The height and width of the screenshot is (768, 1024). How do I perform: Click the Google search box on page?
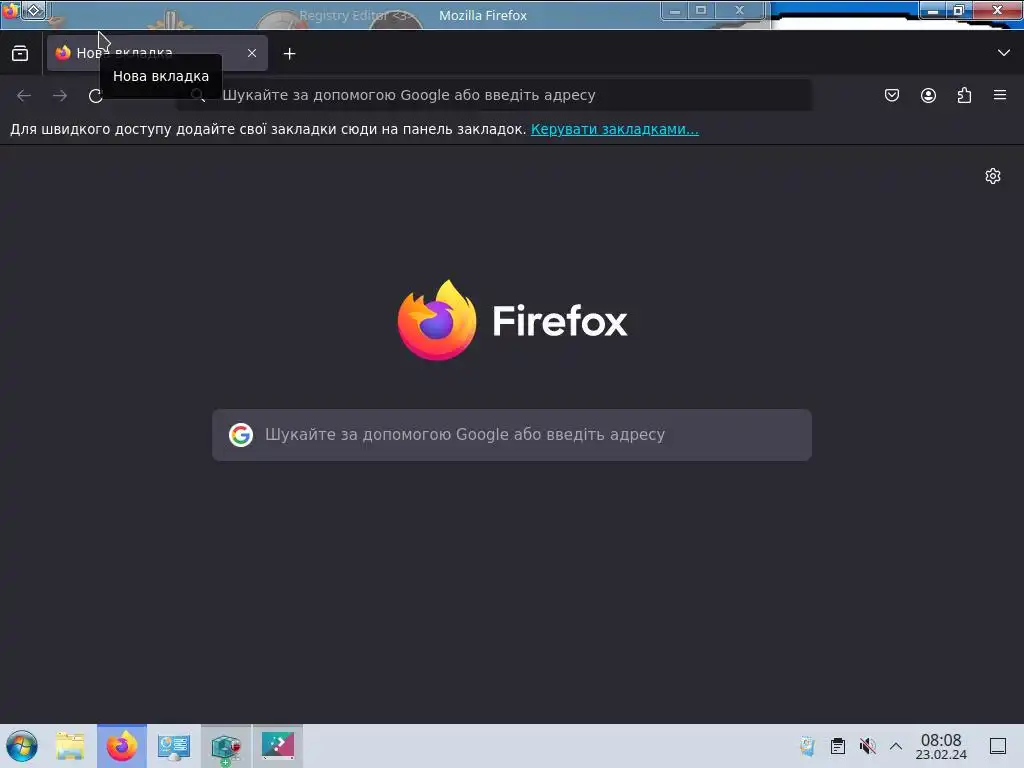click(512, 435)
